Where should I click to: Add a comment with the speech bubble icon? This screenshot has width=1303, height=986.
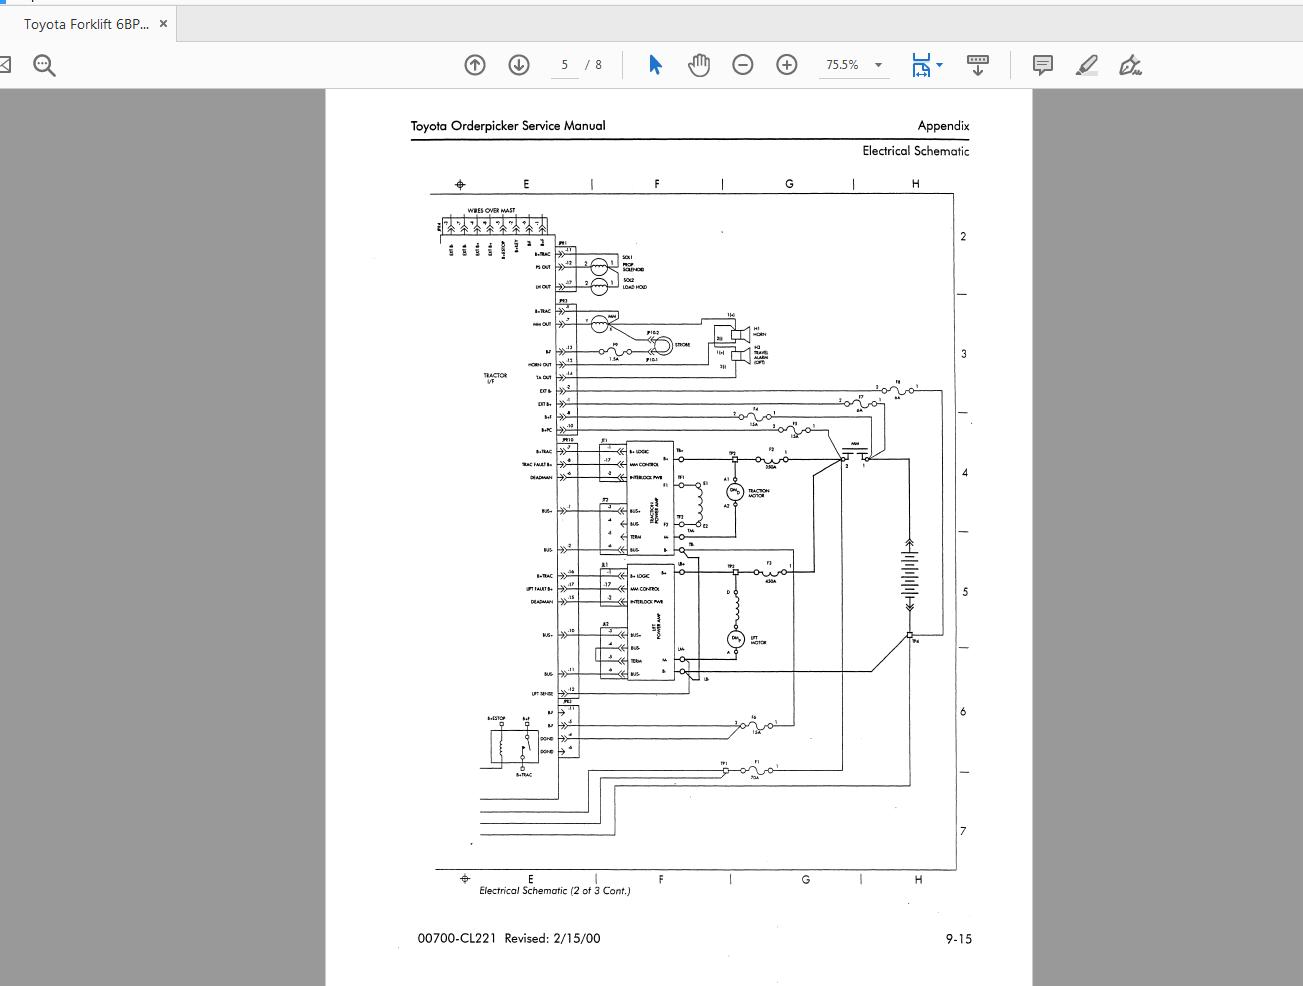pyautogui.click(x=1042, y=65)
